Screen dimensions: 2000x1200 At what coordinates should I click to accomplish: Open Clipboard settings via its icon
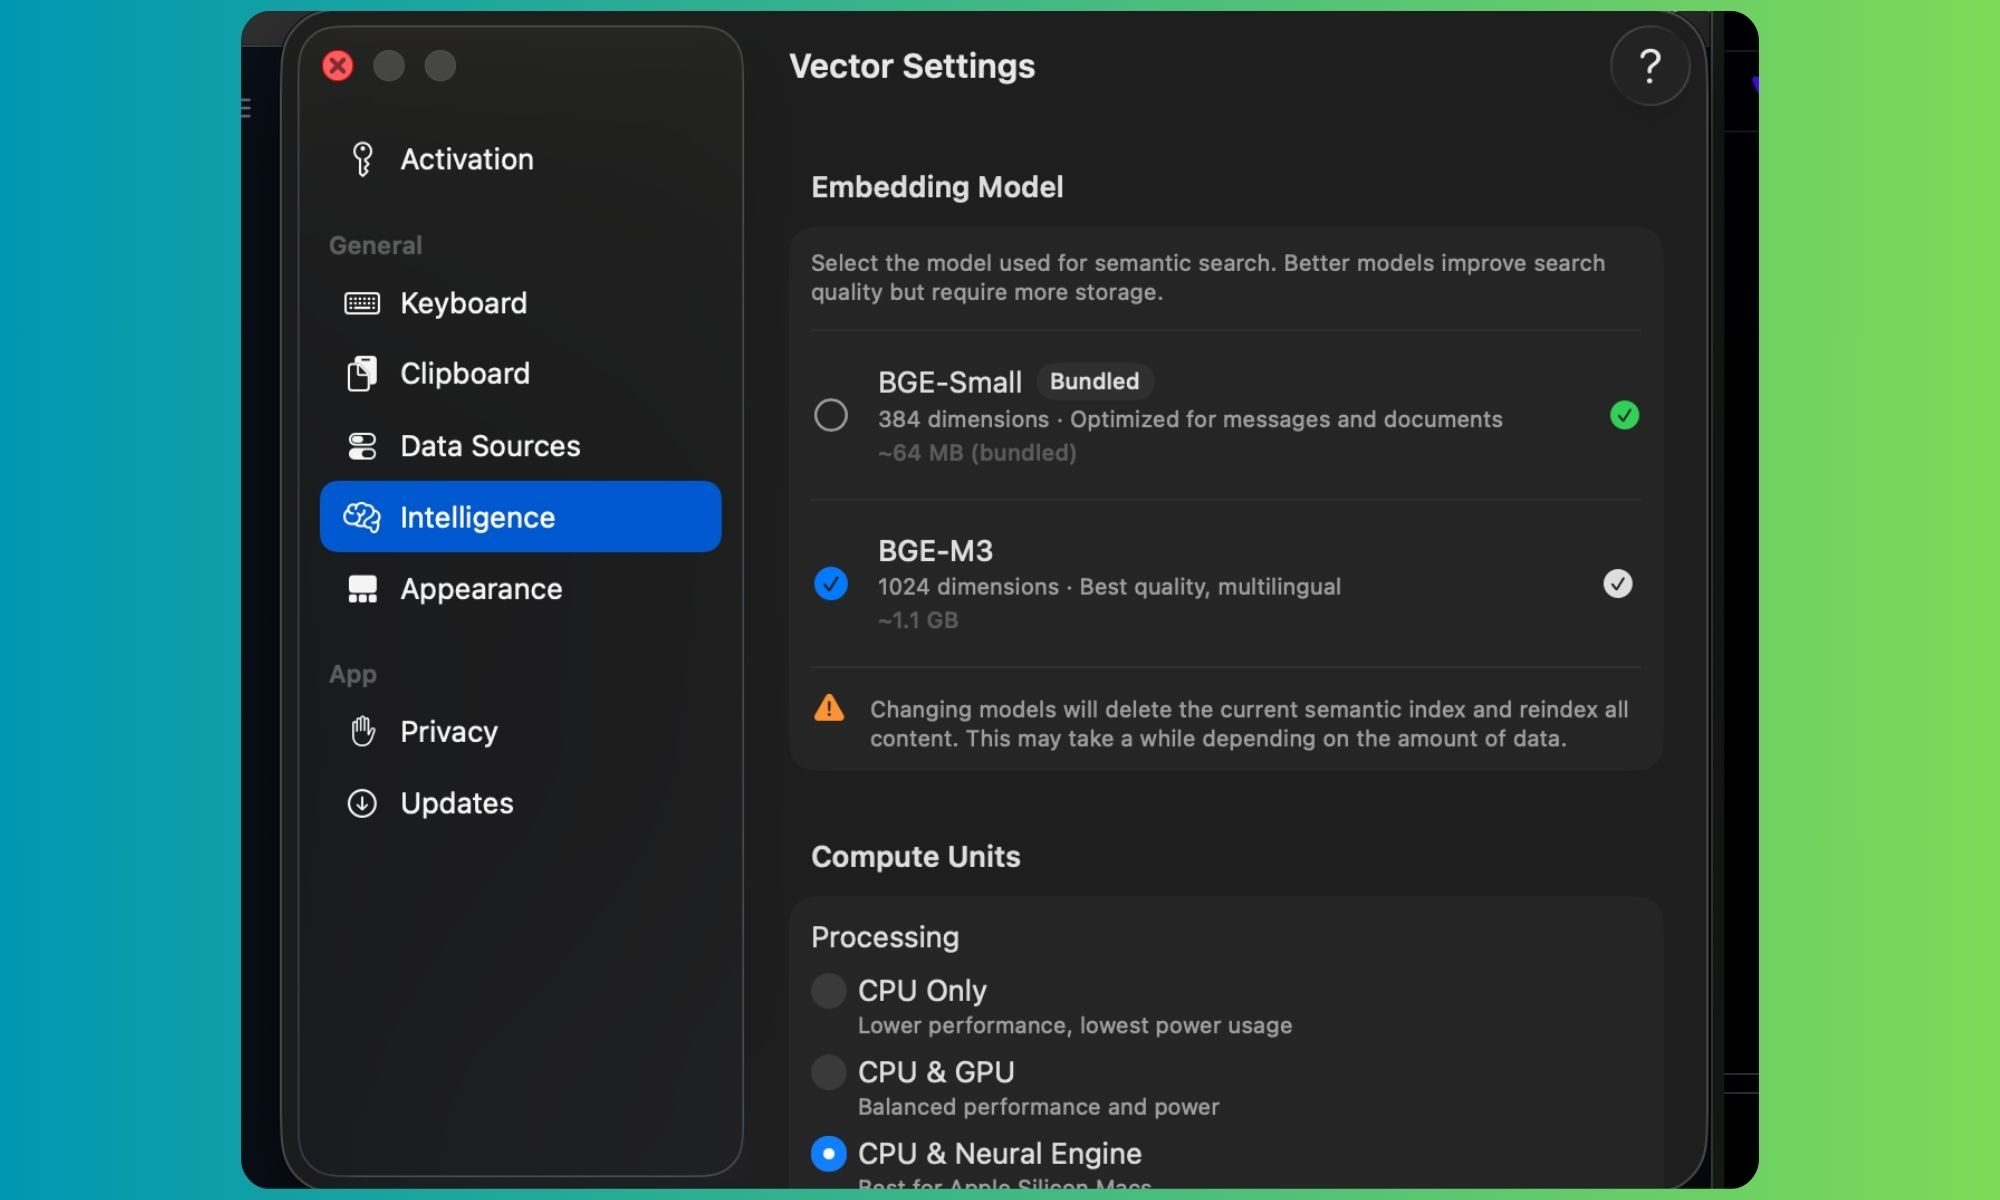(362, 373)
